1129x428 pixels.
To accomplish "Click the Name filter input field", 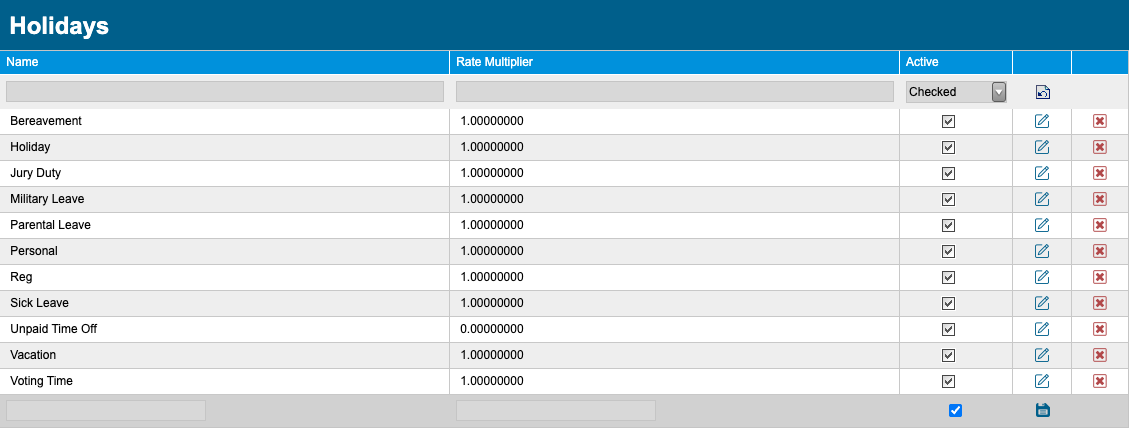I will coord(225,92).
